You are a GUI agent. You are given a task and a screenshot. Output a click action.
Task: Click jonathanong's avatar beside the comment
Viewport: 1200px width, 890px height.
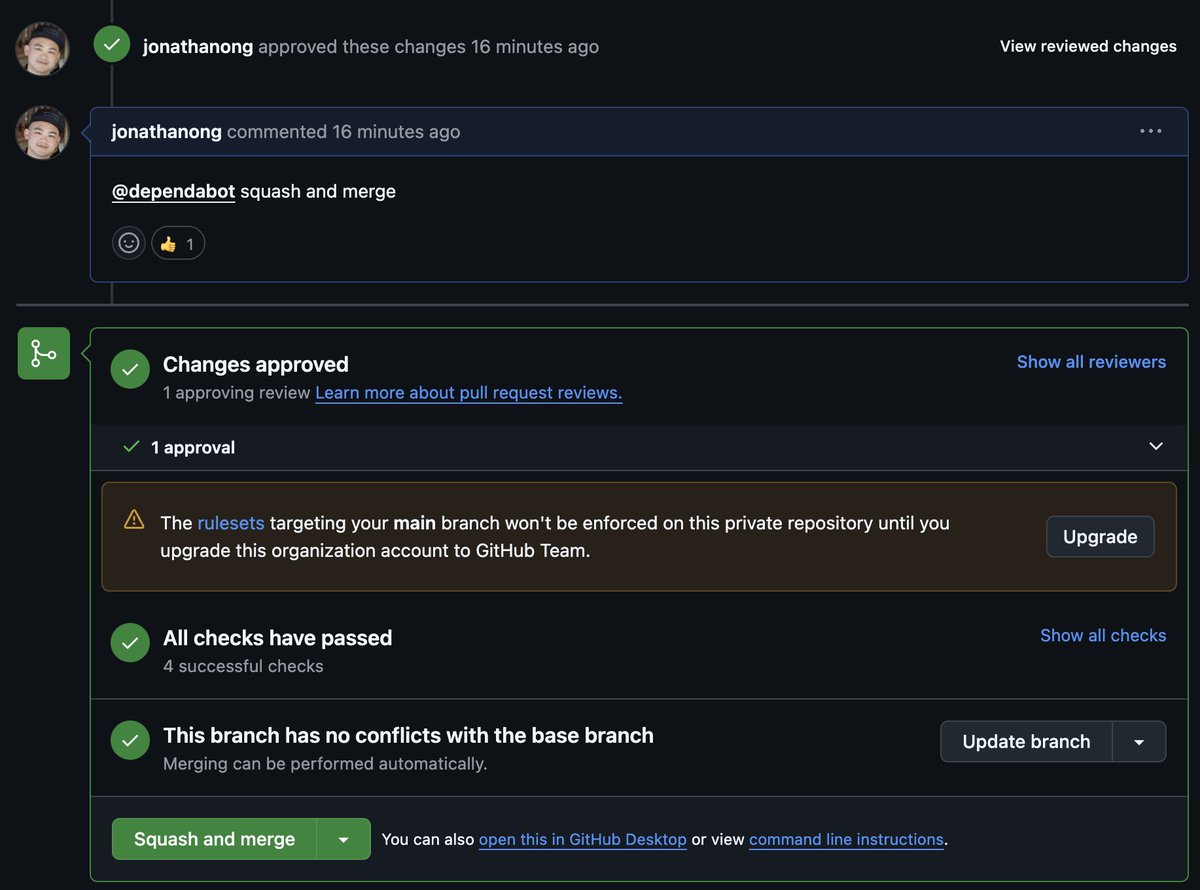pos(42,132)
